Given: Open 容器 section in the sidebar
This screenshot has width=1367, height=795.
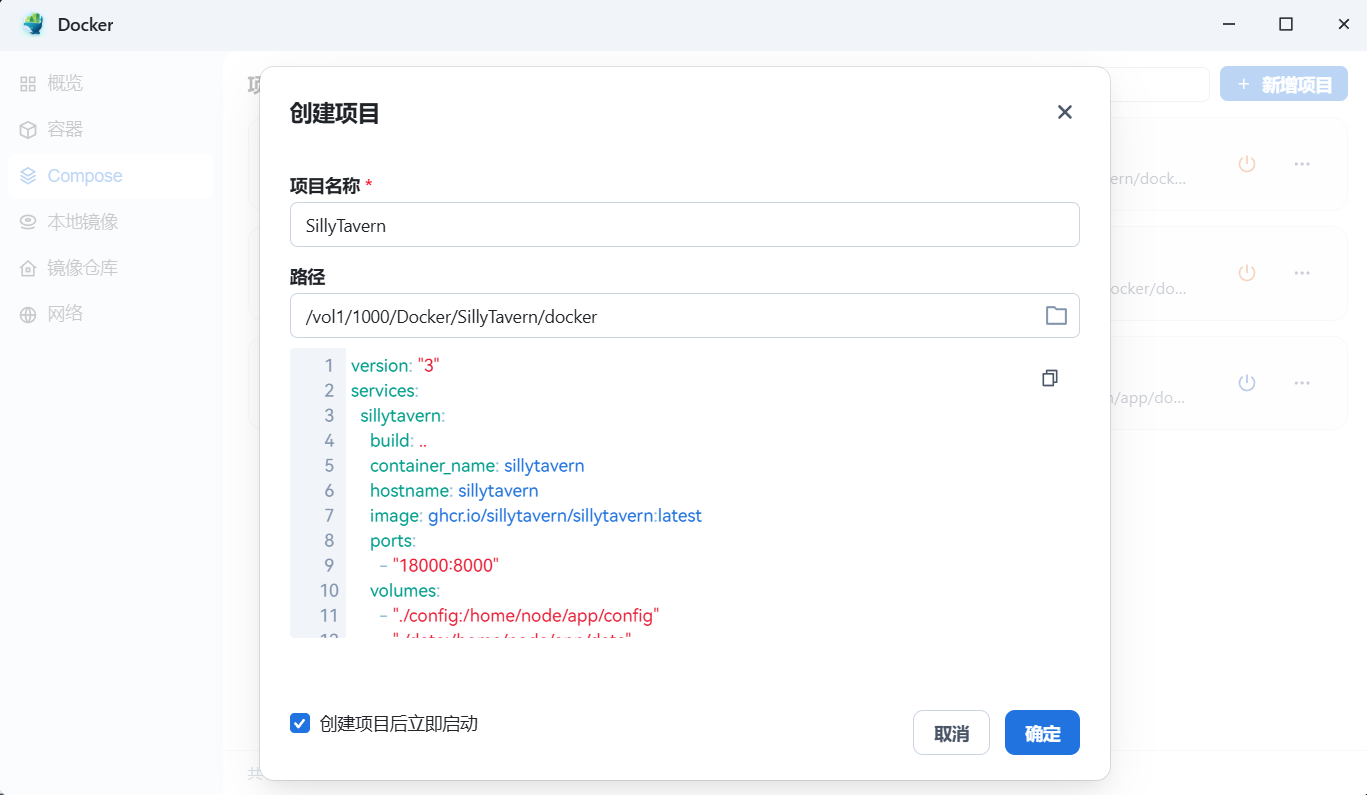Looking at the screenshot, I should tap(110, 129).
